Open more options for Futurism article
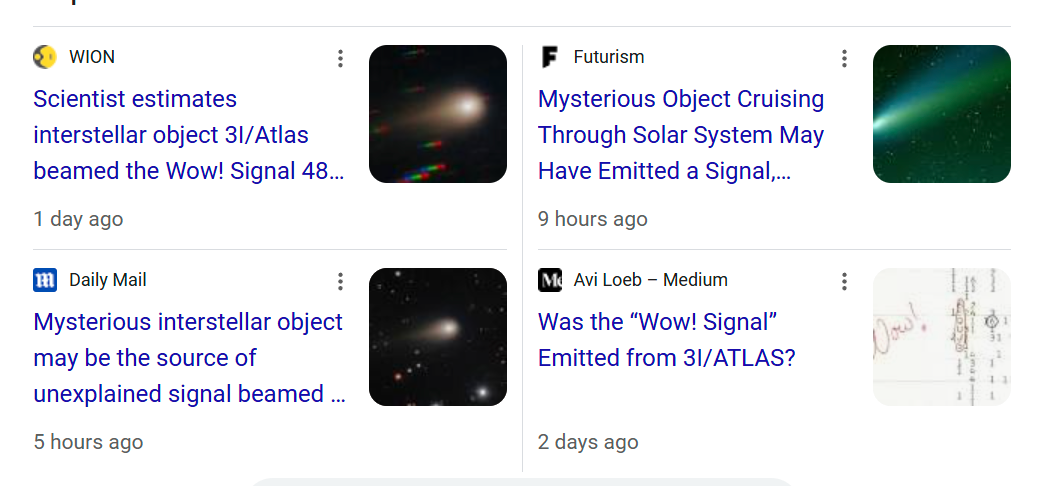Image resolution: width=1042 pixels, height=486 pixels. (x=844, y=59)
